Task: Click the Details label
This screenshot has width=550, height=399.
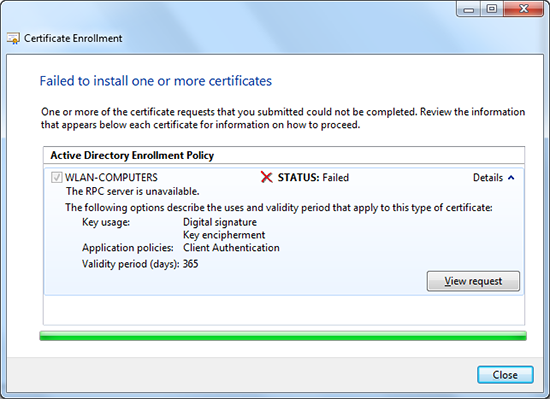Action: pos(488,178)
